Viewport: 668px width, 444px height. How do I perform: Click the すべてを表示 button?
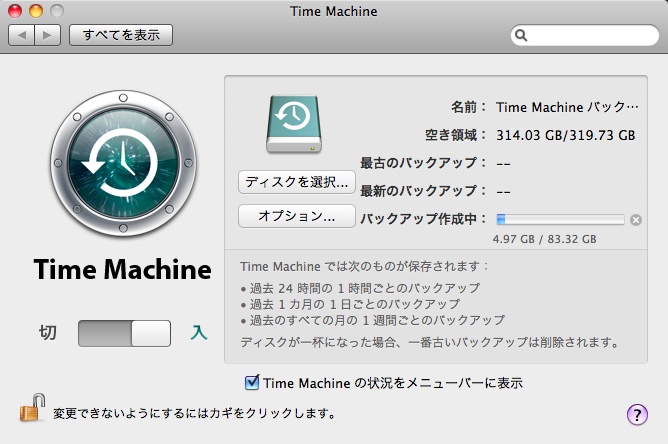click(121, 35)
